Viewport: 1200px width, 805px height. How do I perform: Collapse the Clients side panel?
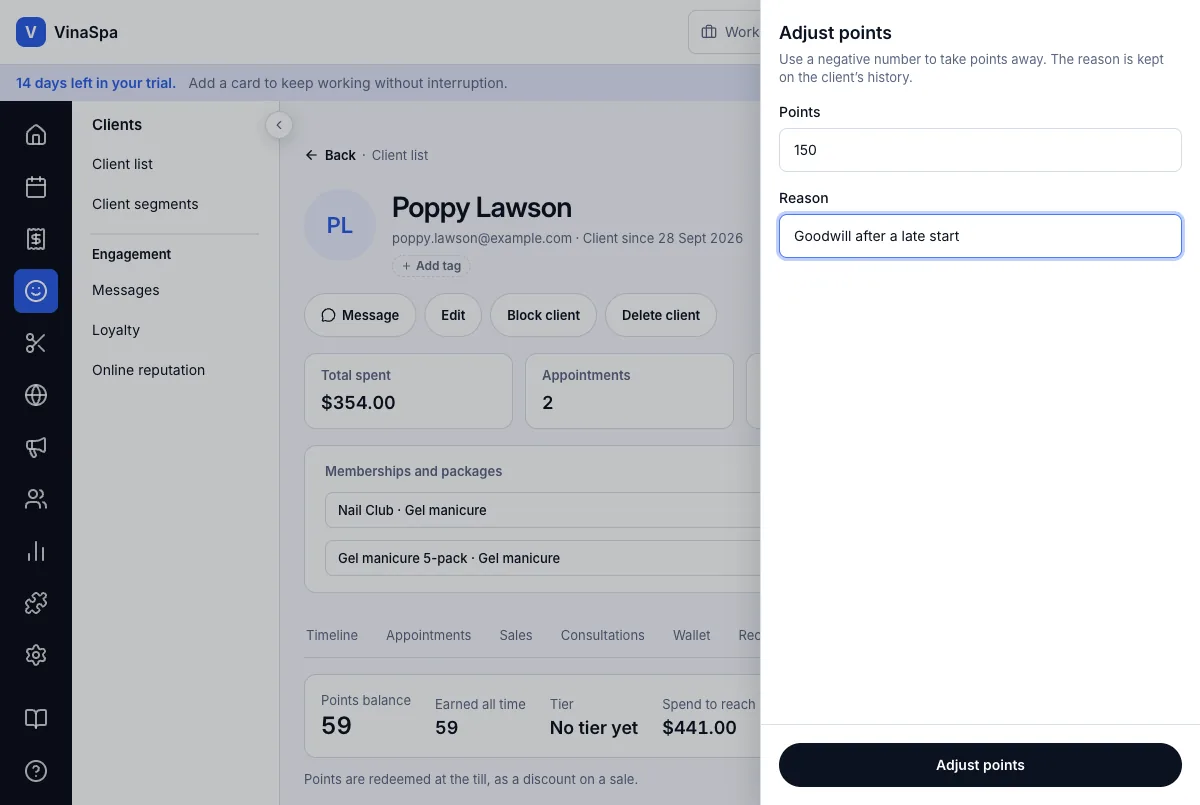[279, 125]
